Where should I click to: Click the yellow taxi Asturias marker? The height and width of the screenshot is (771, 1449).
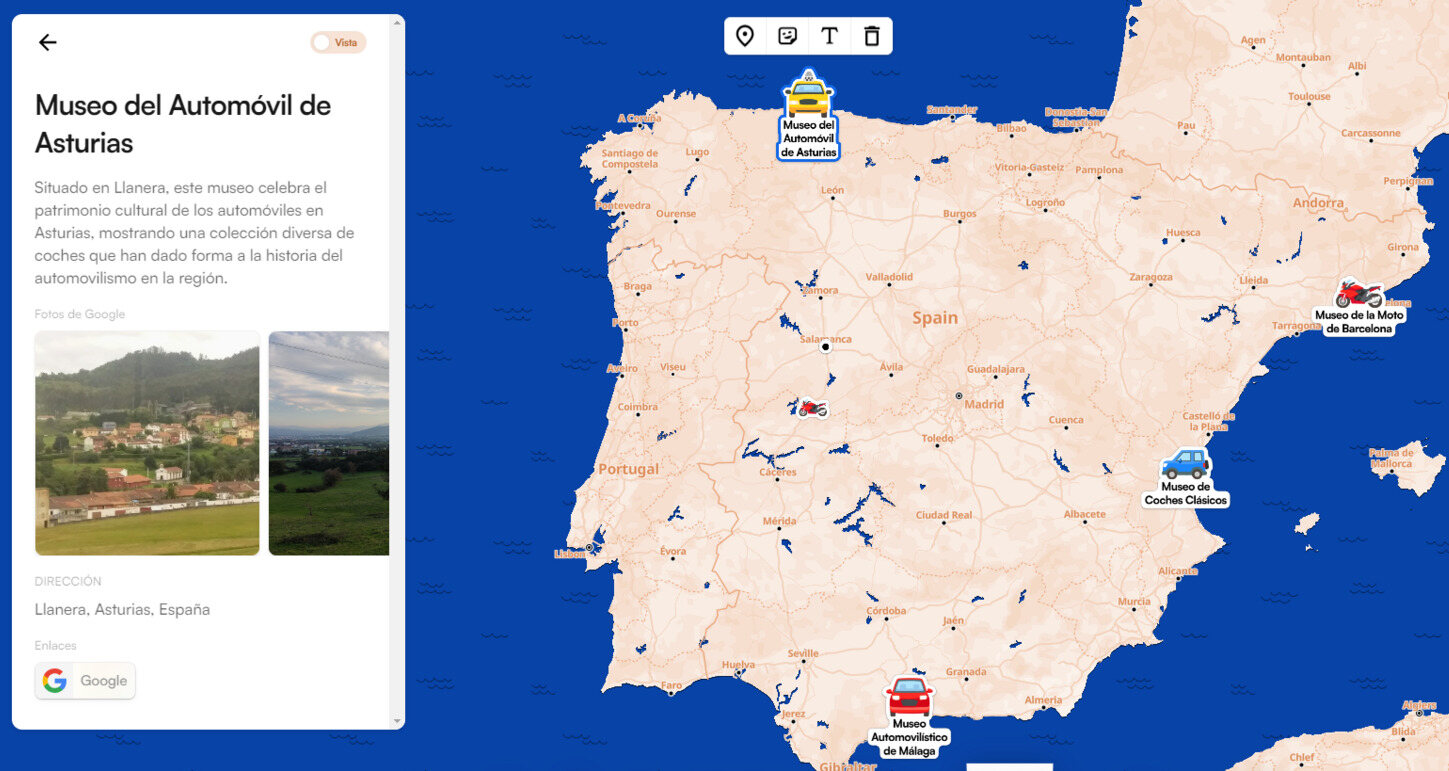pos(808,96)
